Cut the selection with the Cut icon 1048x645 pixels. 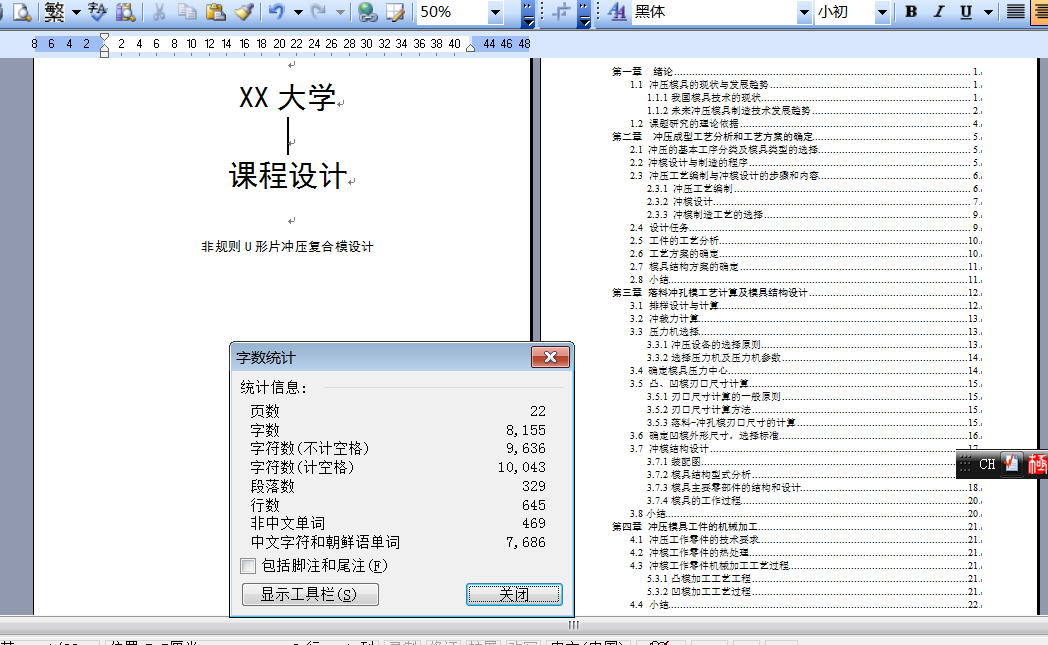coord(158,12)
